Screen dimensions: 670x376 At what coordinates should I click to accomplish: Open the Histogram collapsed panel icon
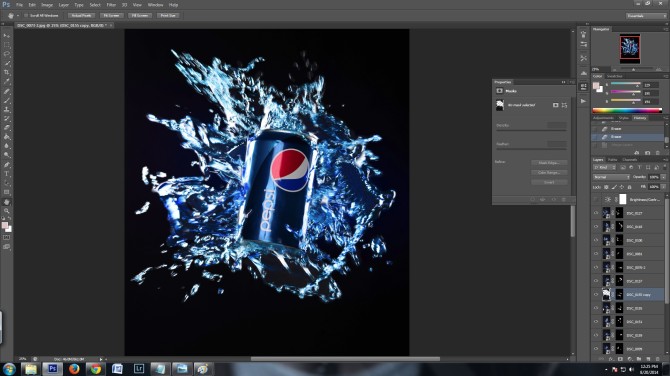[x=583, y=73]
